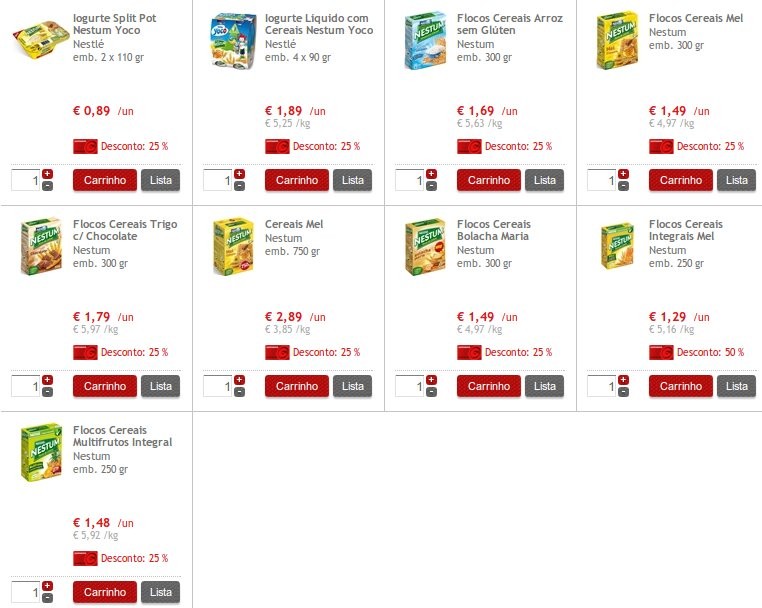The width and height of the screenshot is (762, 608).
Task: Open Flocos Cereais Integrais Mel product link
Action: click(x=685, y=230)
